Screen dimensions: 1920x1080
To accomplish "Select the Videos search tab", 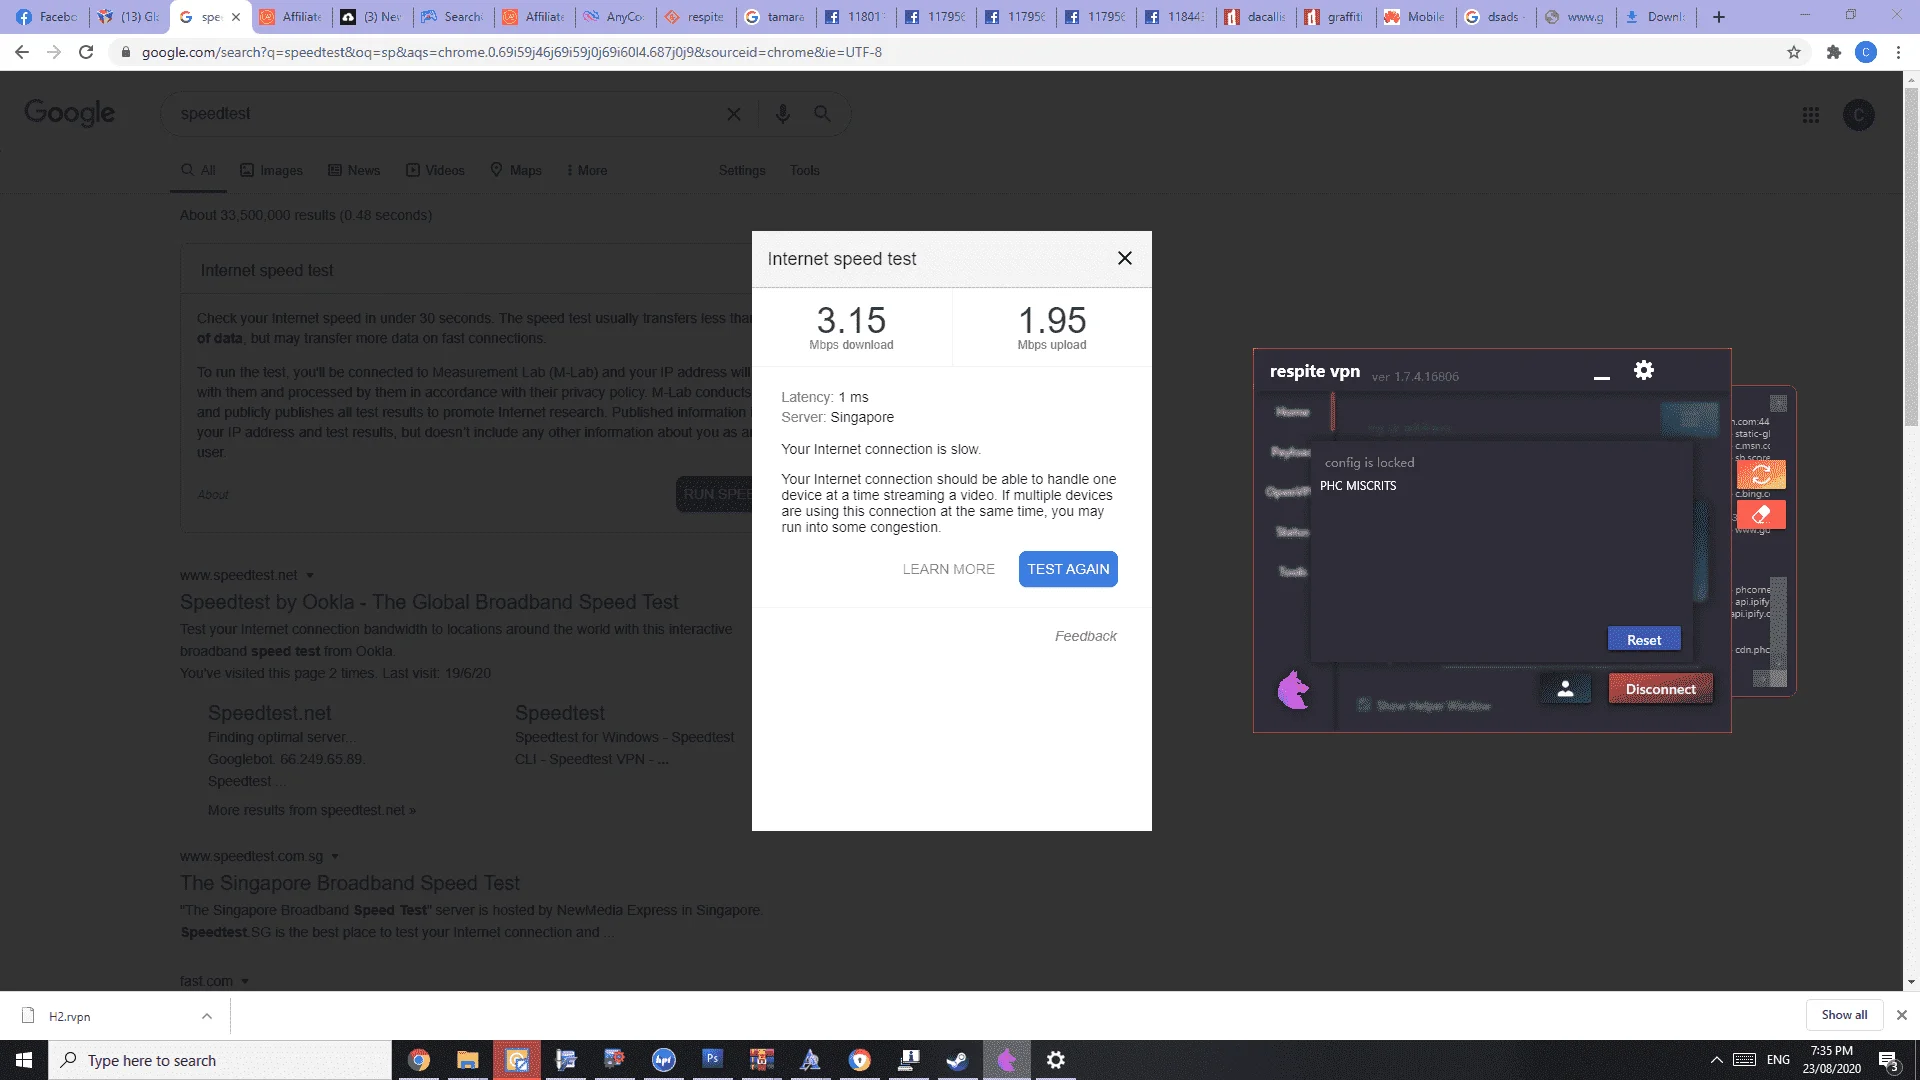I will (x=435, y=171).
